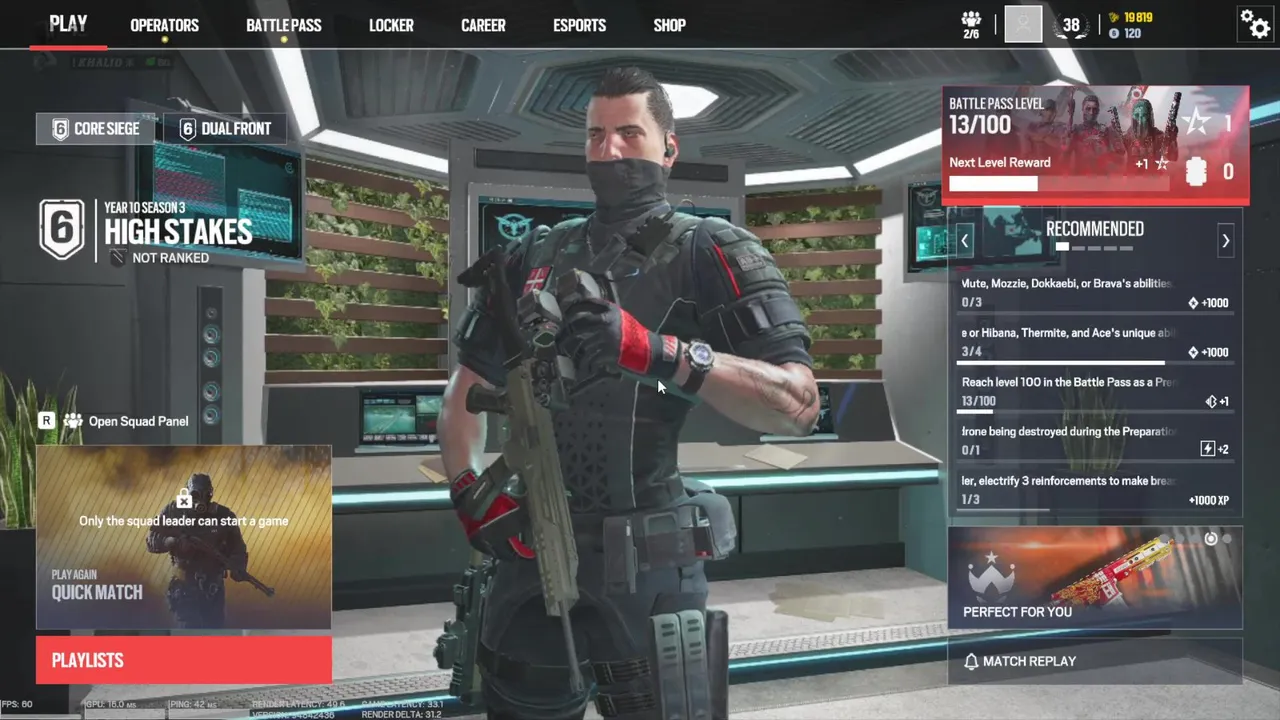Select the Core Siege mode tab

96,129
